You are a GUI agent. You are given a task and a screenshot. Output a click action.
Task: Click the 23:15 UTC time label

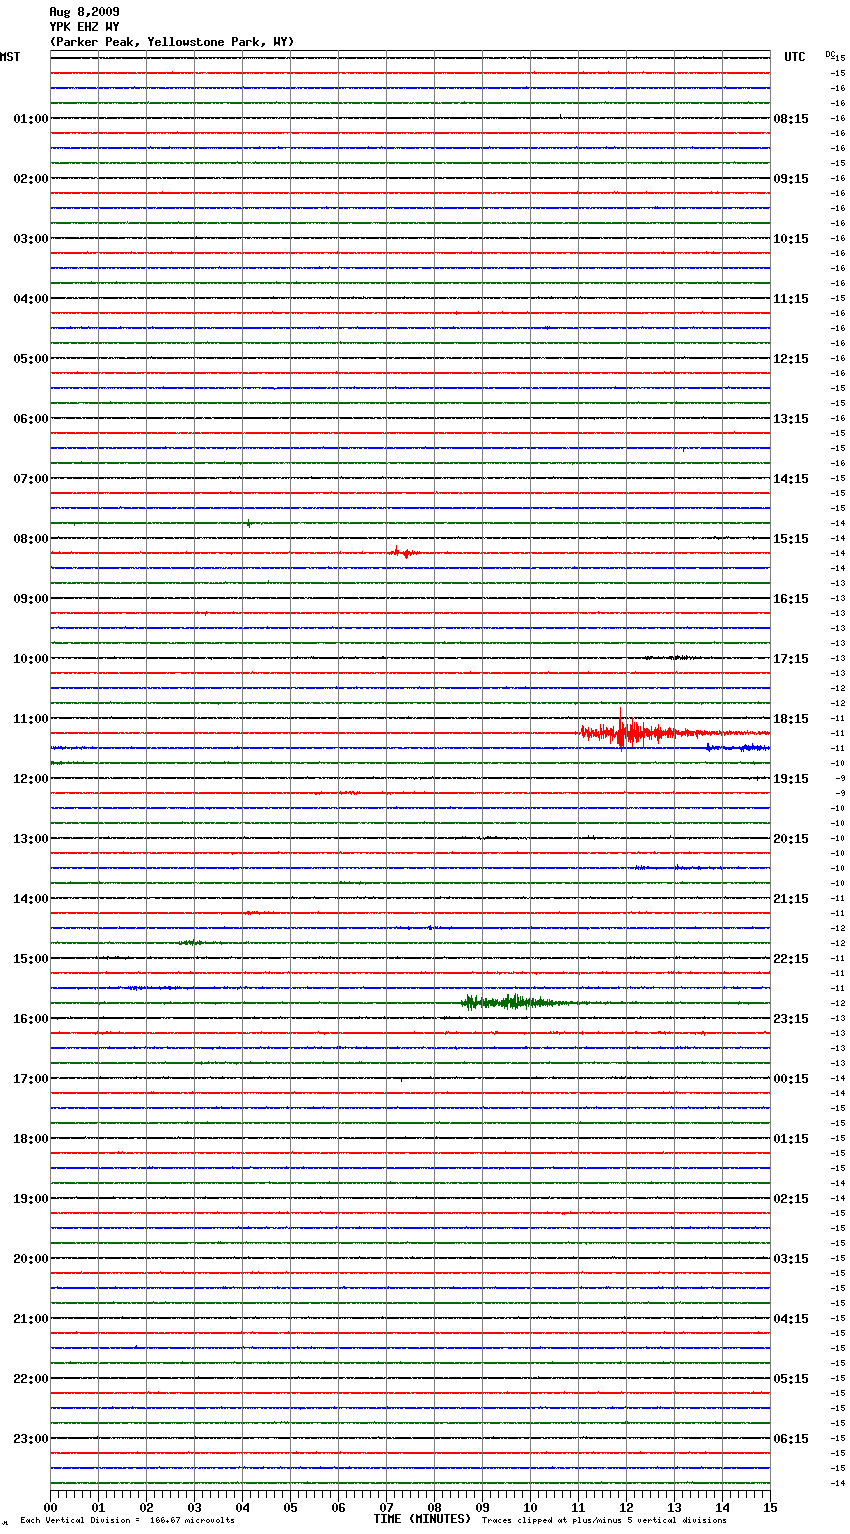point(791,1019)
